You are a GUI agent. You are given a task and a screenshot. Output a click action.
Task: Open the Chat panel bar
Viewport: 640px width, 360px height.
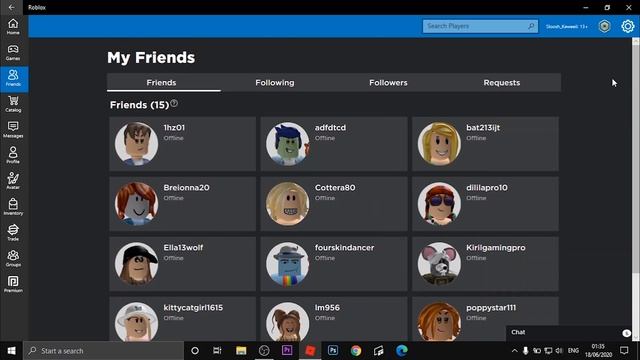tap(569, 333)
